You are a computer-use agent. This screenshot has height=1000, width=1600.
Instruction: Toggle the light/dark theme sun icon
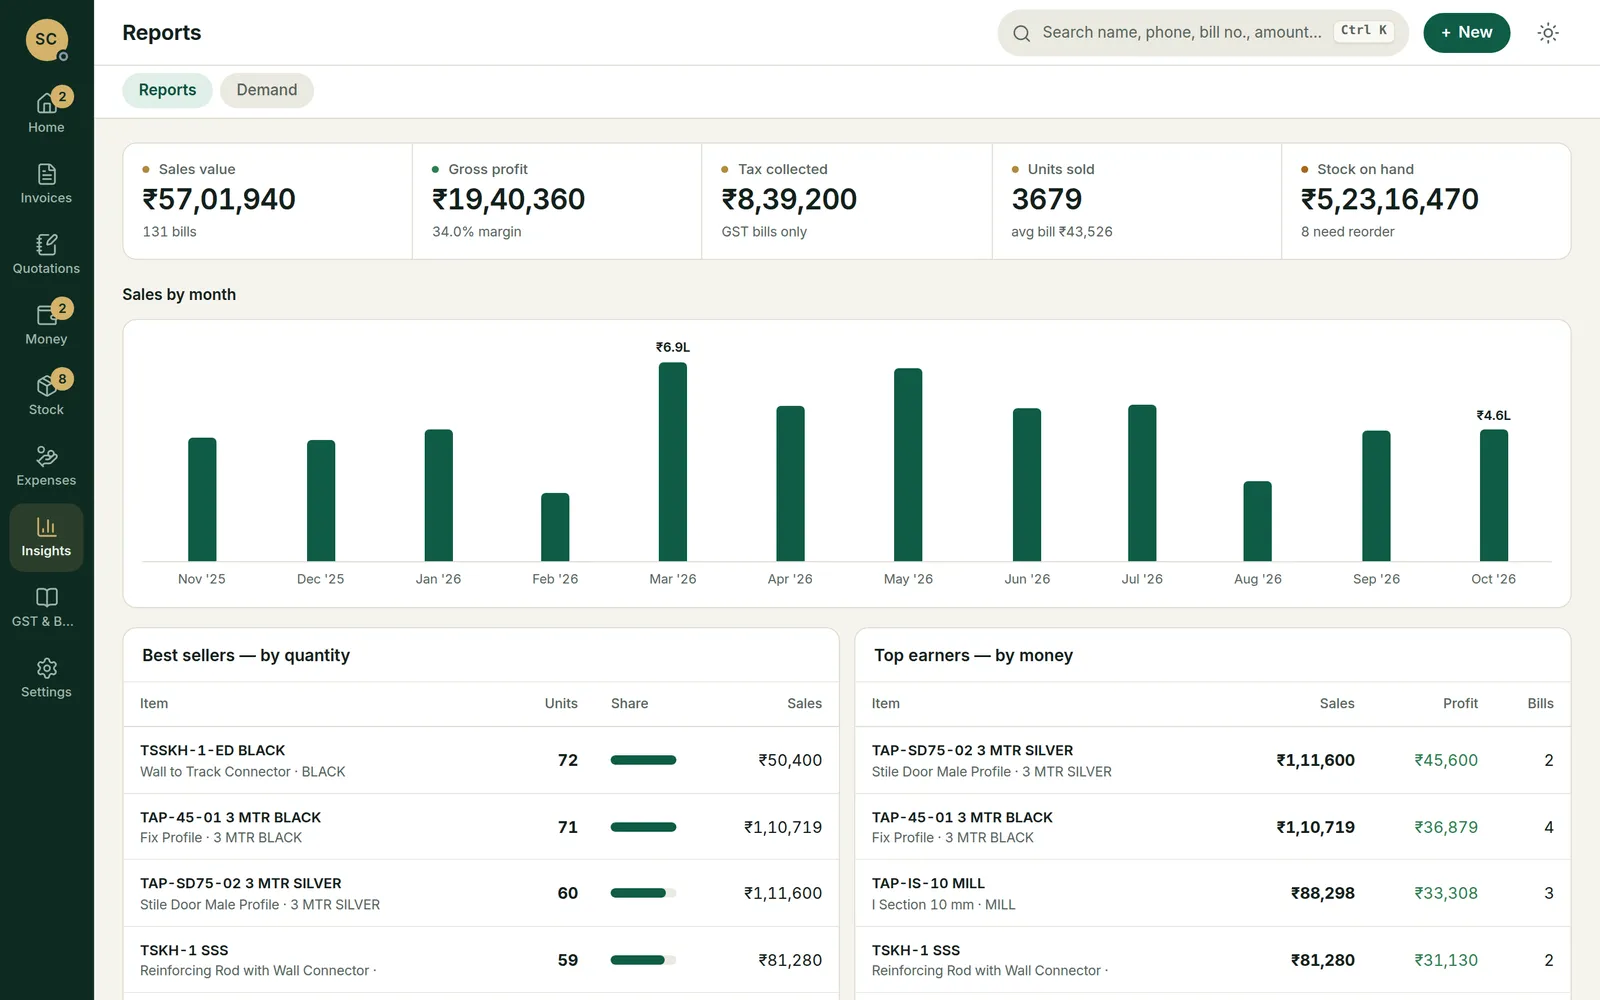pyautogui.click(x=1548, y=33)
